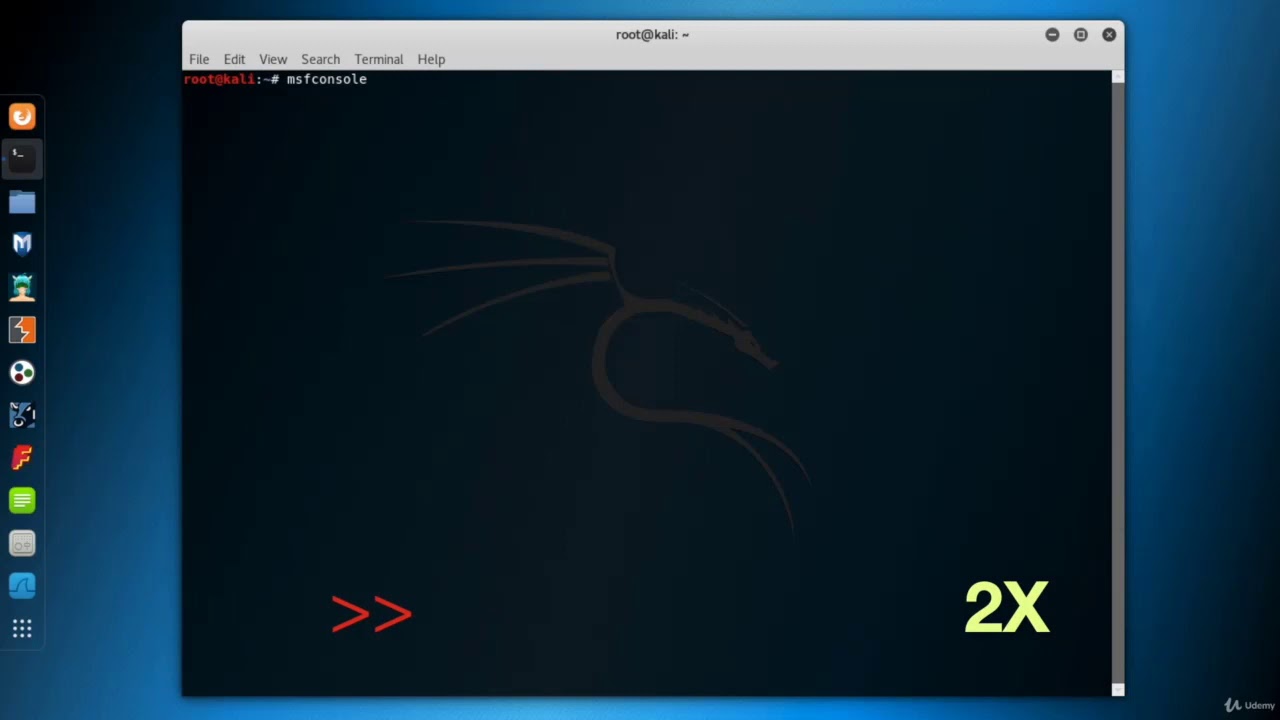Click the terminal scrollbar up arrow
The width and height of the screenshot is (1280, 720).
[1118, 76]
